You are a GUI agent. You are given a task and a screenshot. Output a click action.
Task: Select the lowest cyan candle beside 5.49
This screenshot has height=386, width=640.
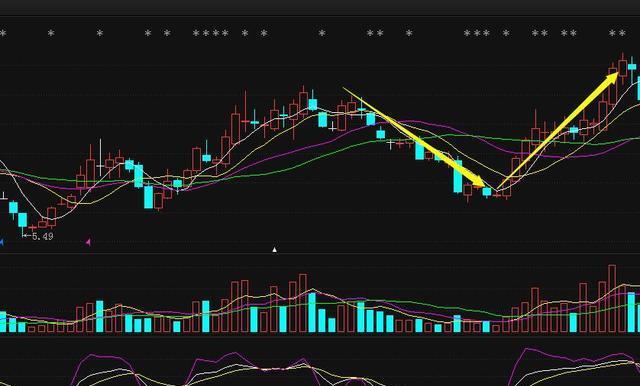pyautogui.click(x=22, y=220)
